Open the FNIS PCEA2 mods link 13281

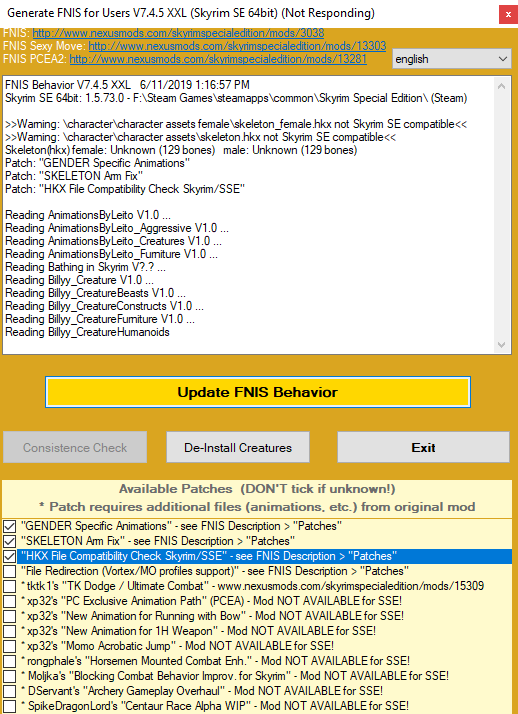coord(218,59)
